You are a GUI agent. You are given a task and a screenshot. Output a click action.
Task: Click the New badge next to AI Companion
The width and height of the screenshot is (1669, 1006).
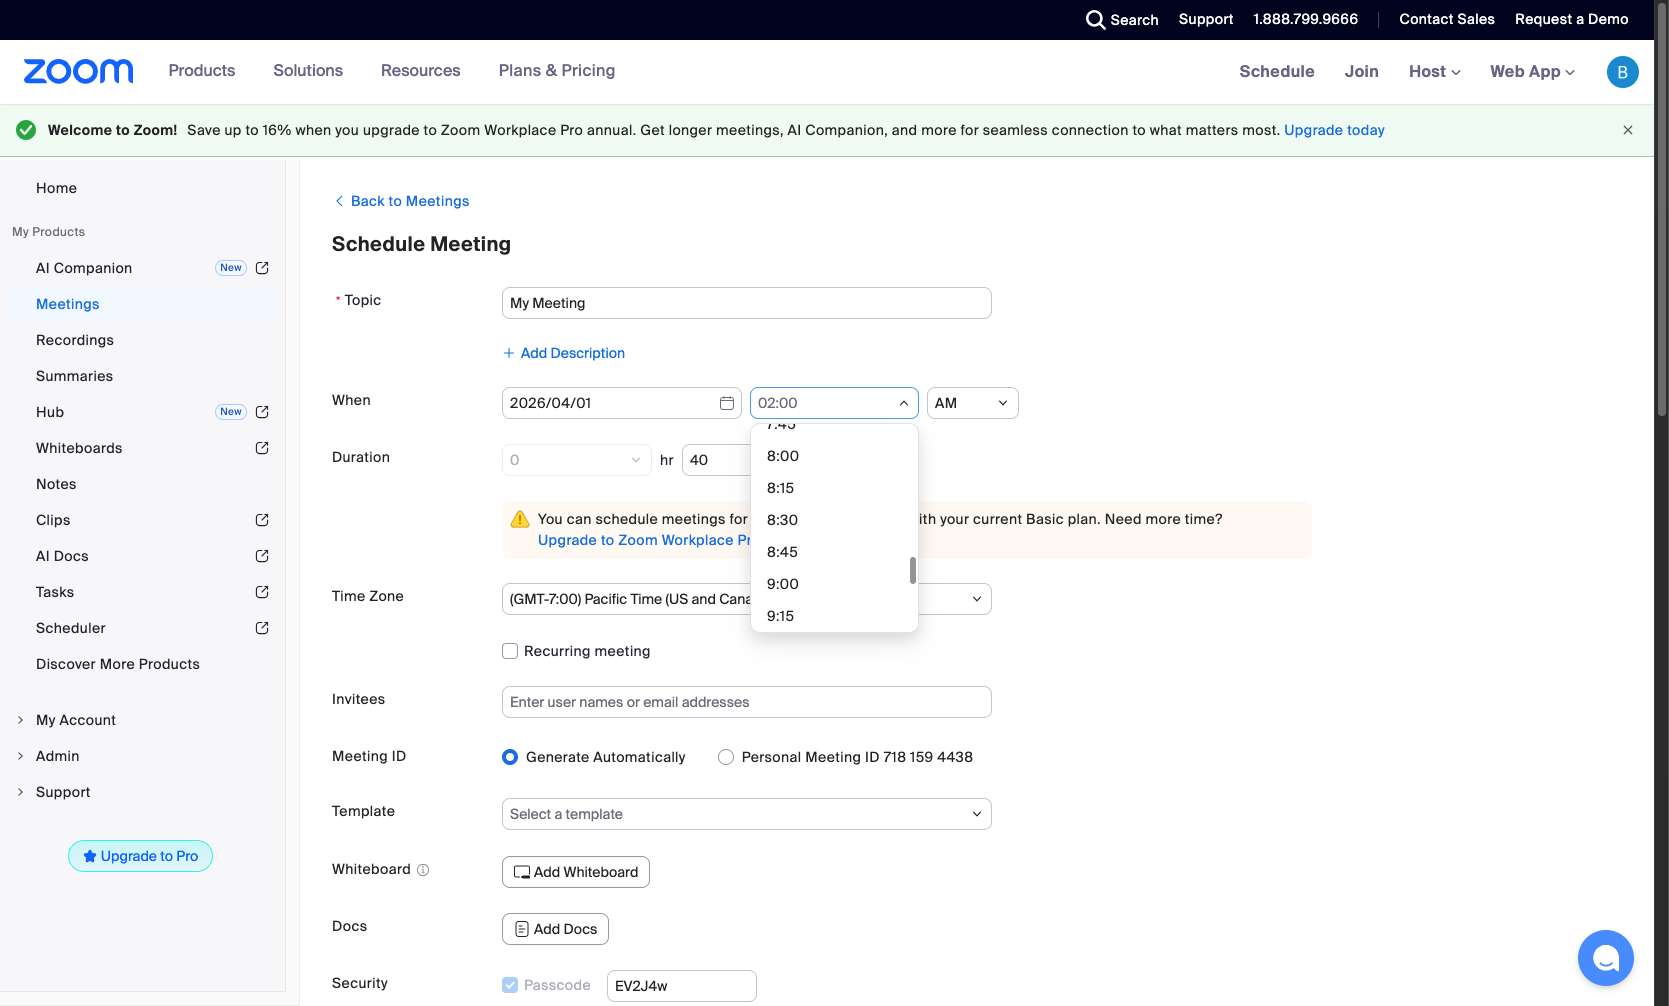pyautogui.click(x=231, y=268)
